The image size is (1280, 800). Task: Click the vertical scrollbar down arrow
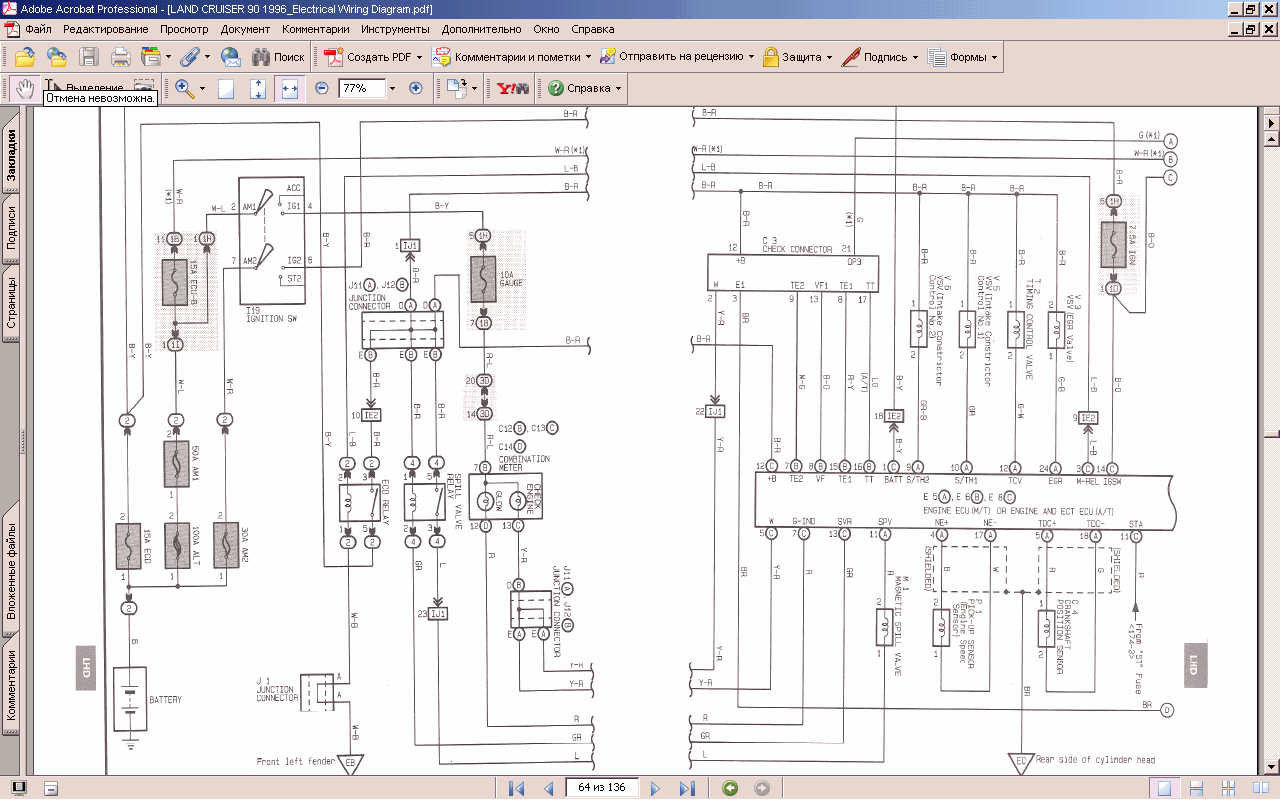1271,767
